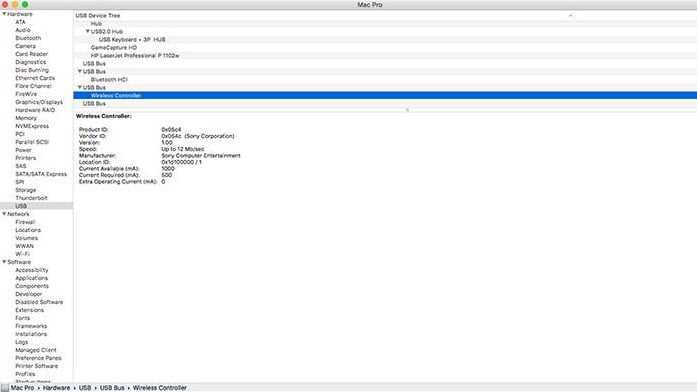Open Preference Panes entry

[38, 358]
